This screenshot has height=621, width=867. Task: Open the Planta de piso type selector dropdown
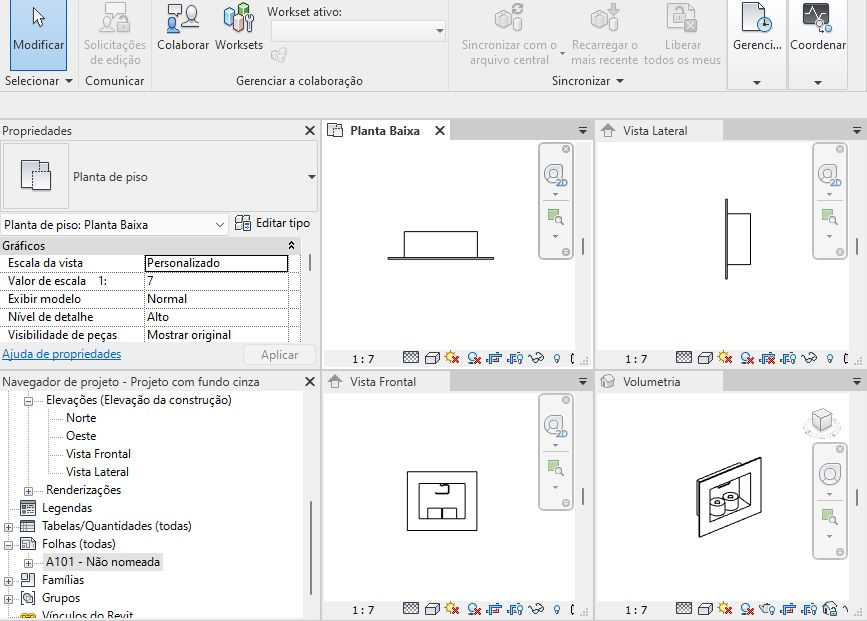tap(312, 177)
